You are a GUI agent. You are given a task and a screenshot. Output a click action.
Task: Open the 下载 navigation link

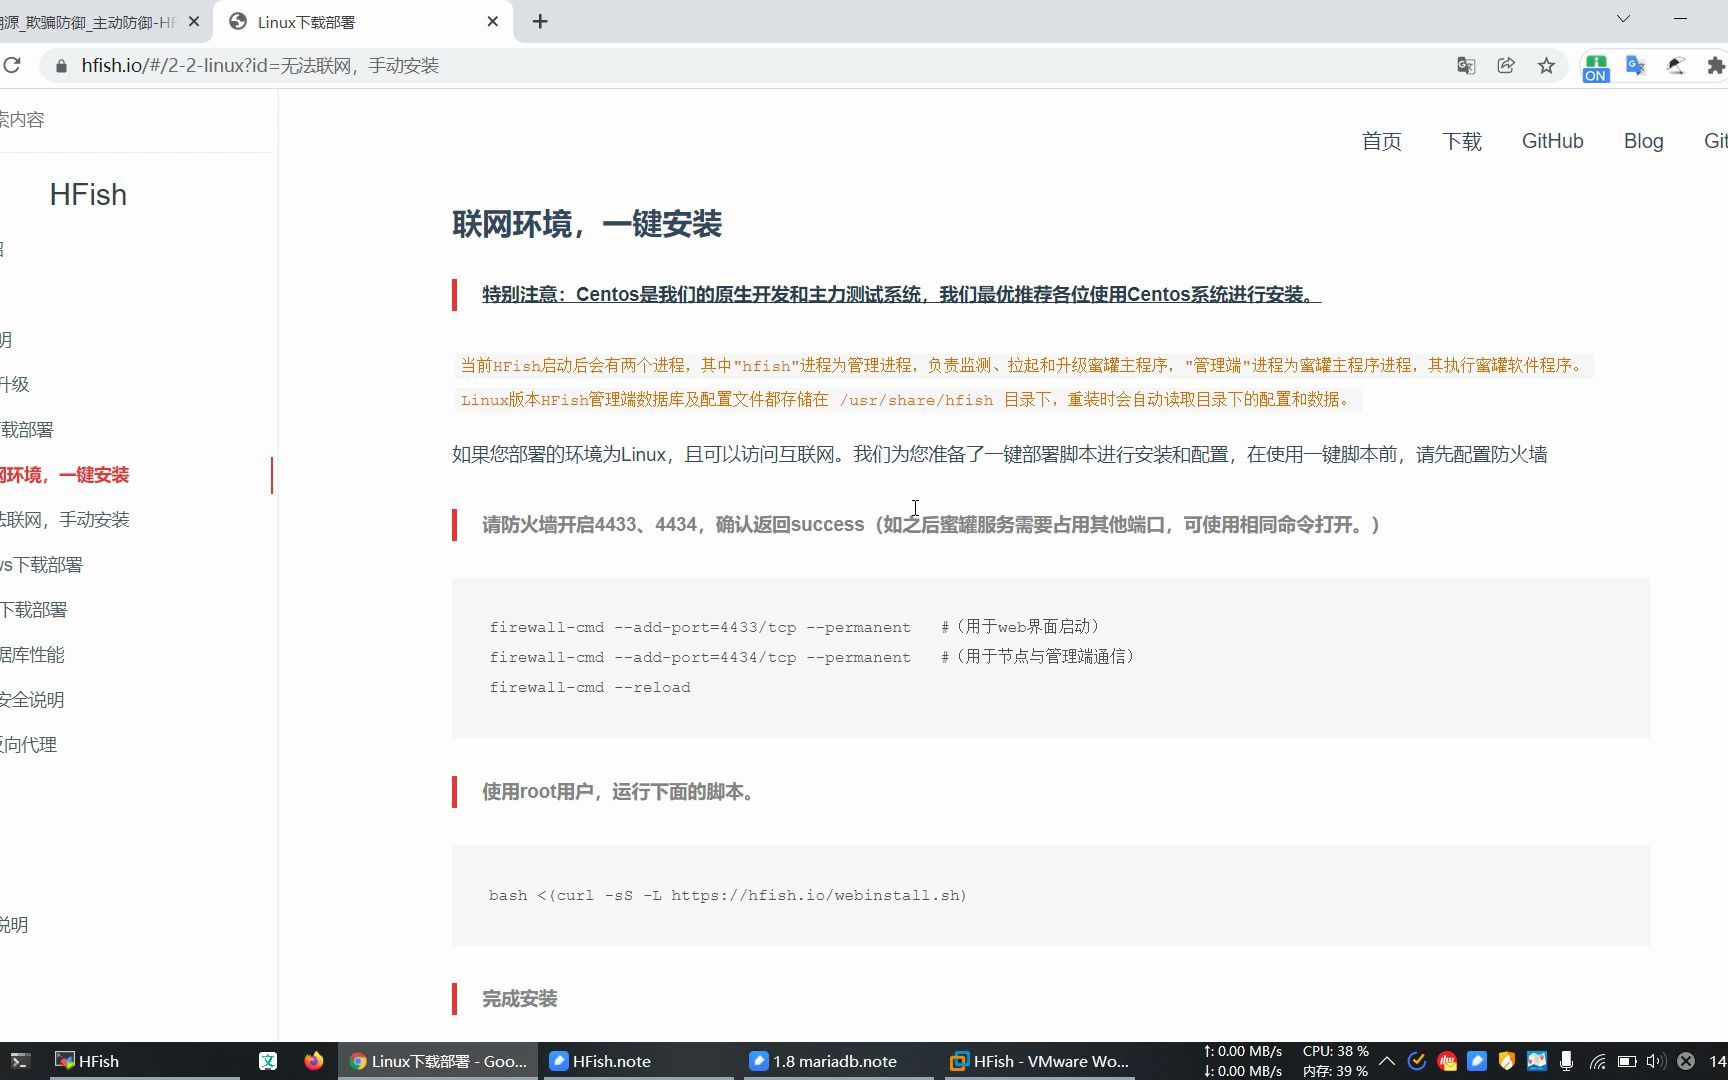[1462, 141]
